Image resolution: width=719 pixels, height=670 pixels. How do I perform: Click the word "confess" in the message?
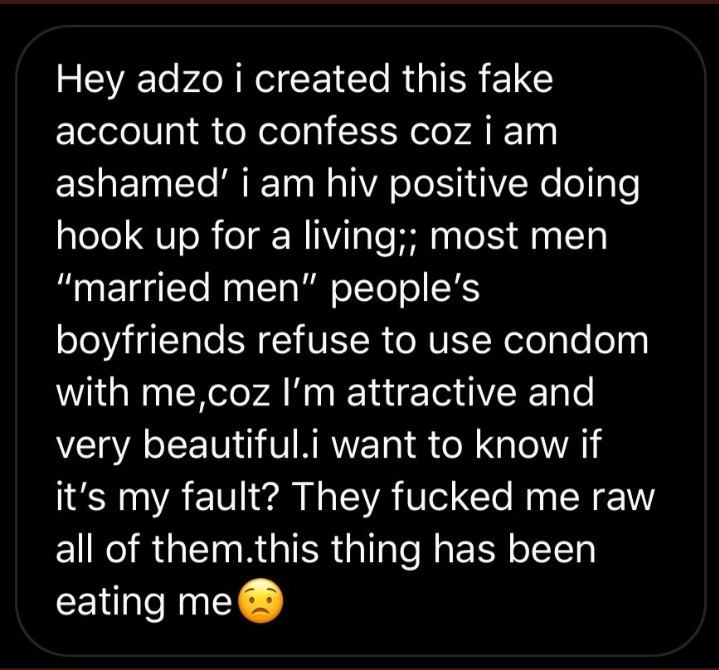327,131
